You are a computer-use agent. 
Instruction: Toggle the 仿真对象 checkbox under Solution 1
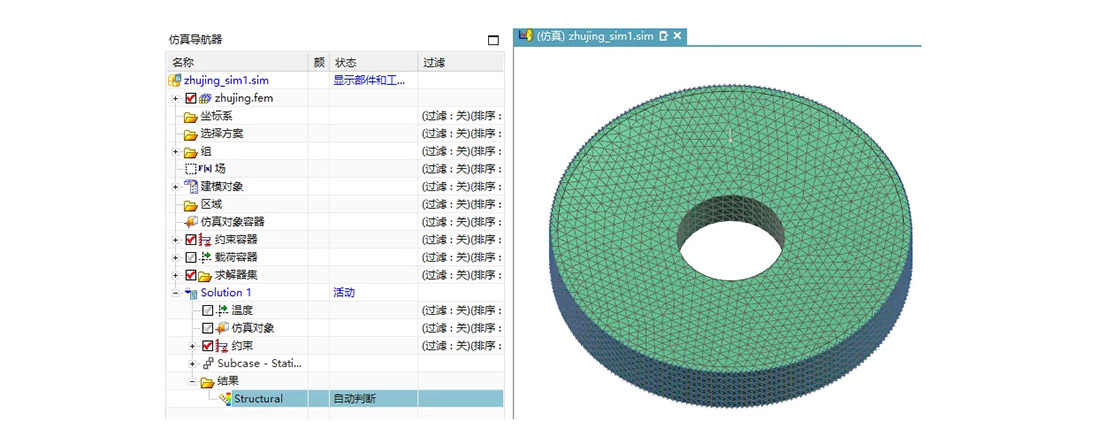(207, 328)
